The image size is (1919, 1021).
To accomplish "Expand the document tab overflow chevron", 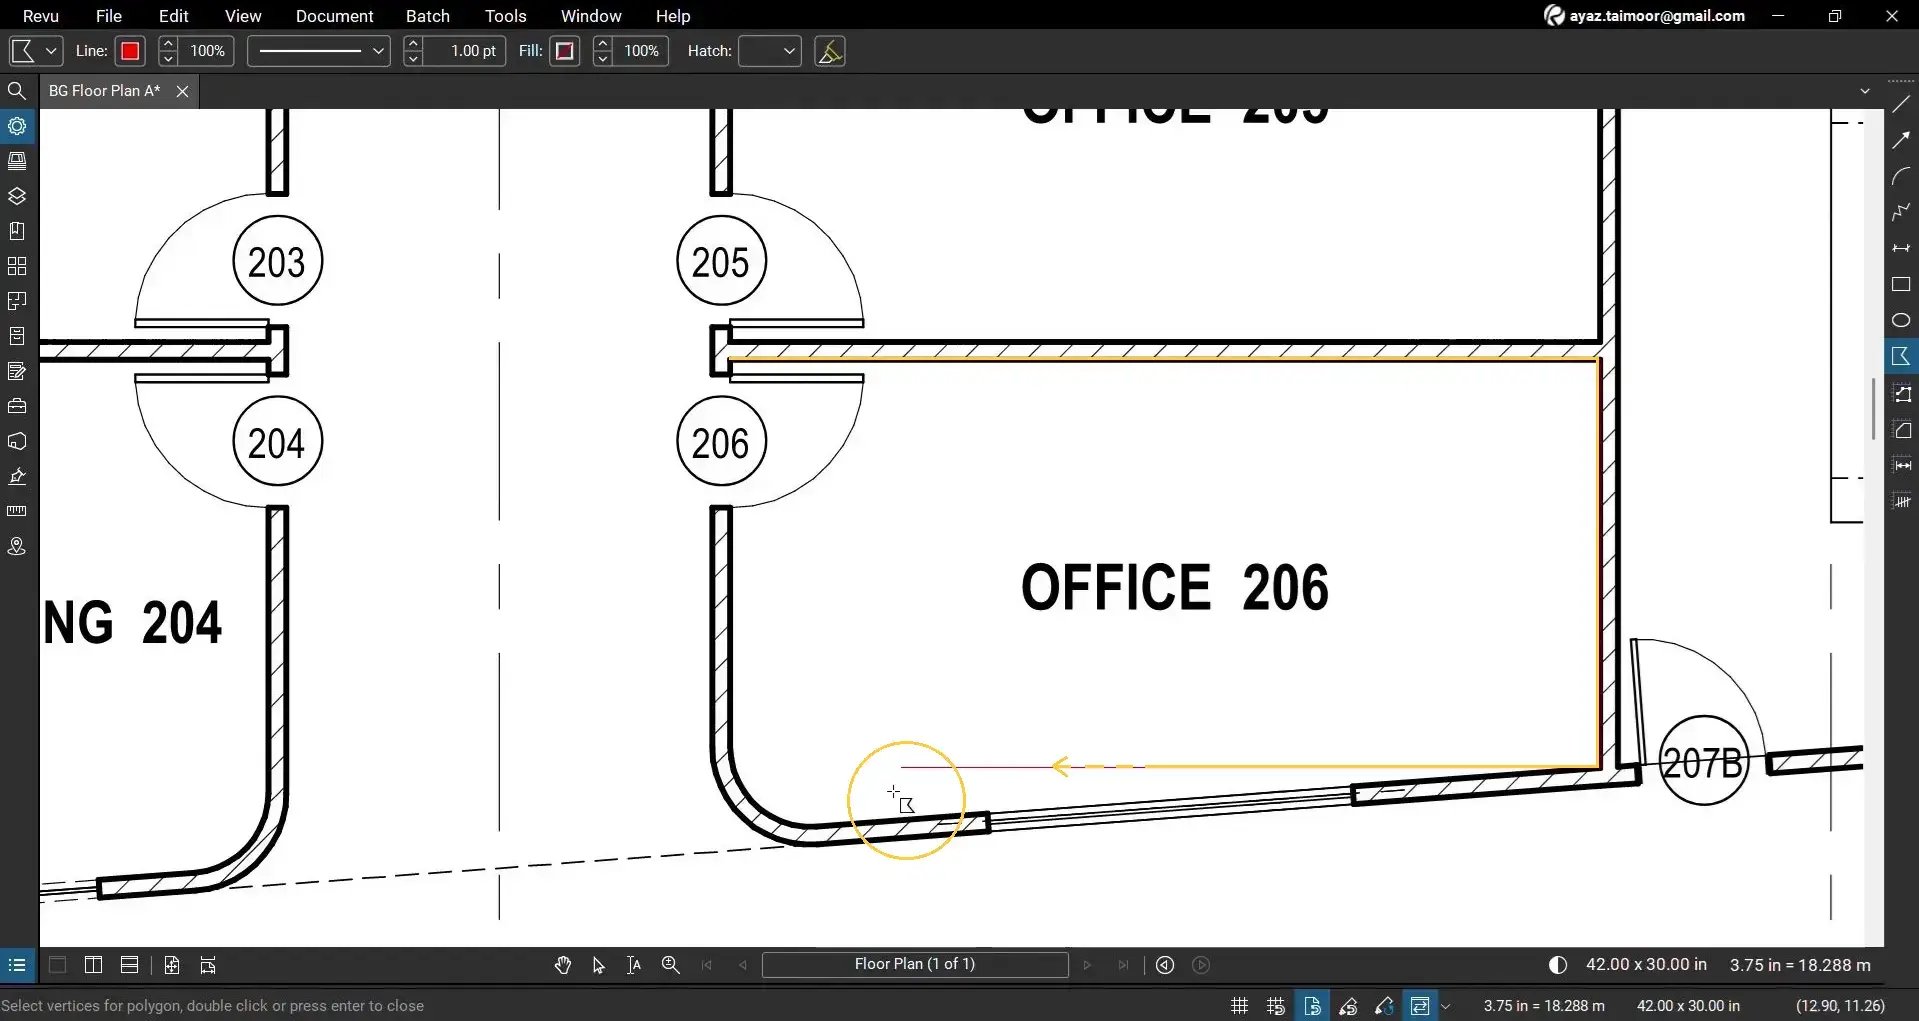I will (1864, 90).
